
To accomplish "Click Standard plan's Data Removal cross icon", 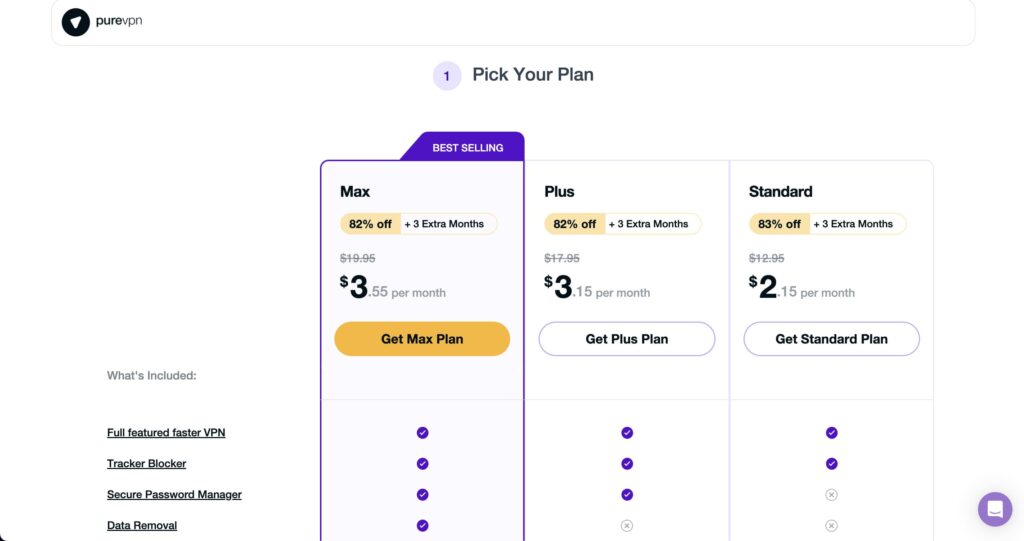I will 831,525.
